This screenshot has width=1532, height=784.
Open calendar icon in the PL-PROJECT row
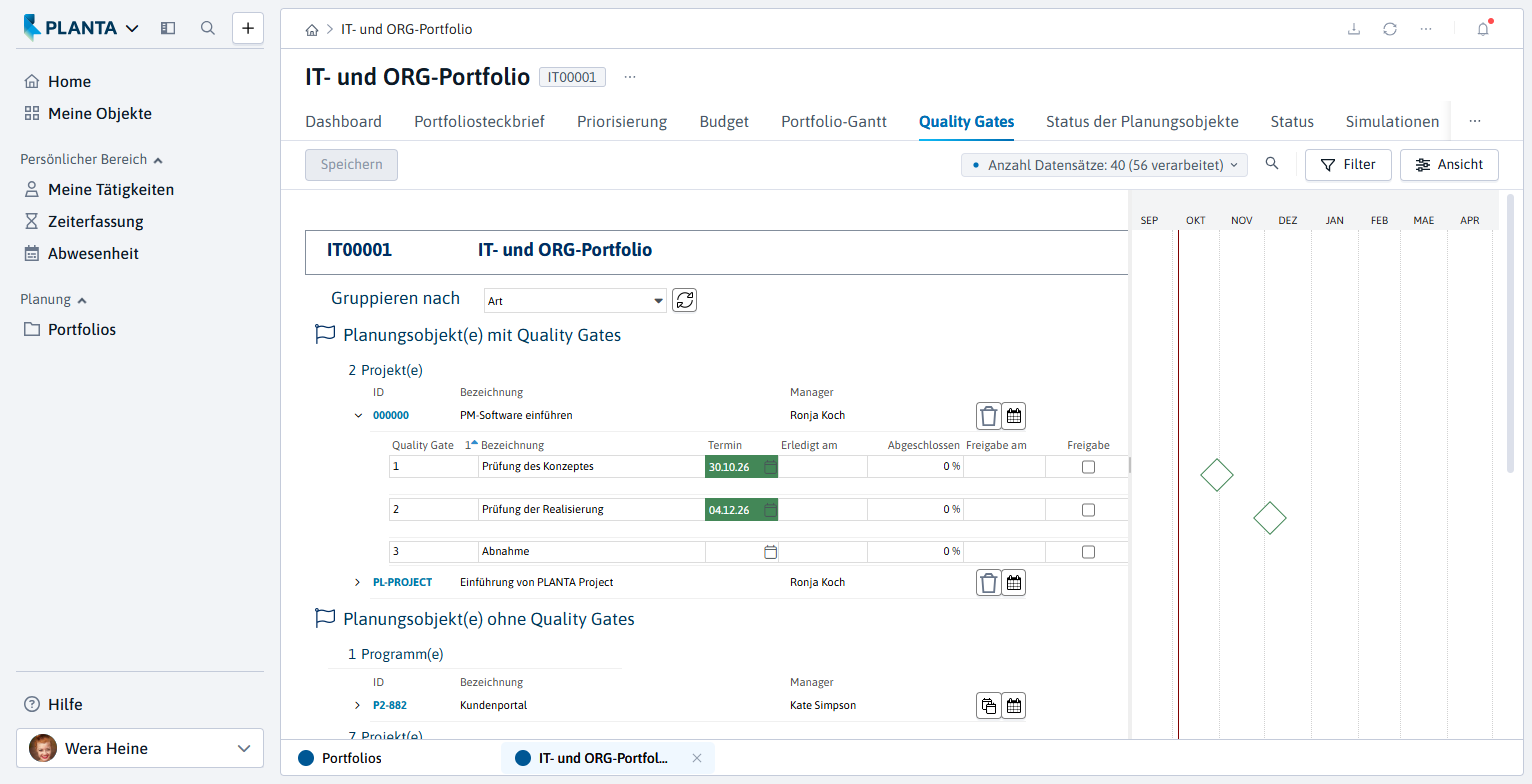pos(1014,582)
